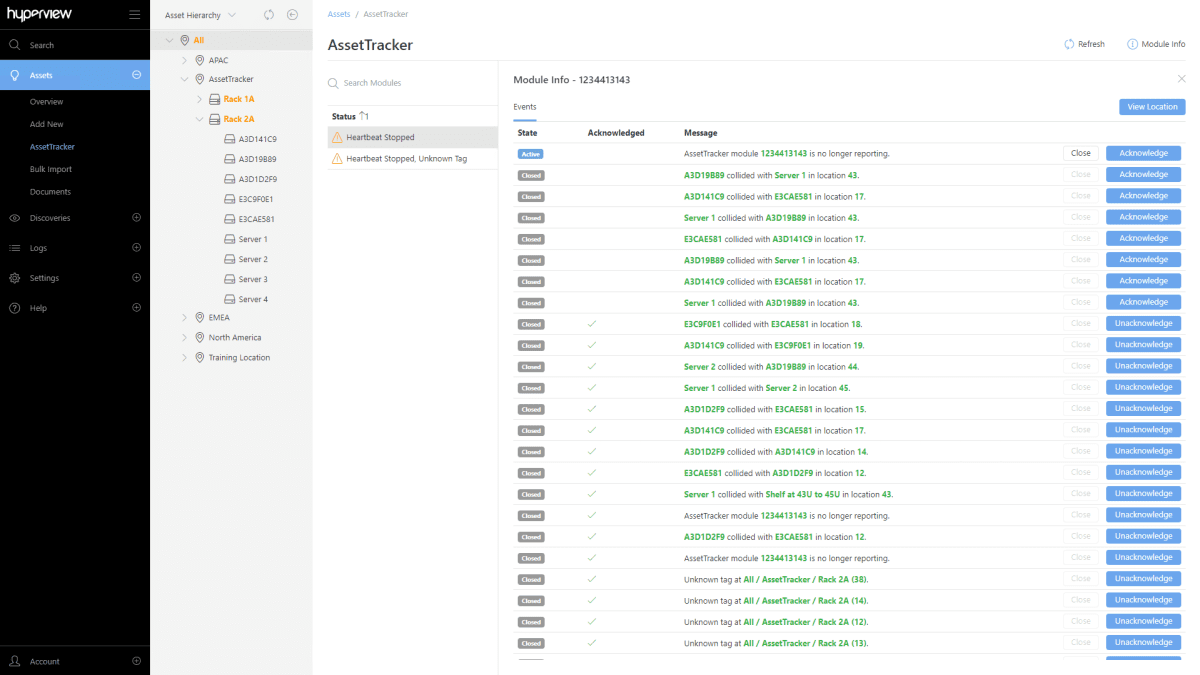Image resolution: width=1200 pixels, height=675 pixels.
Task: Click the Settings gear icon
Action: tap(14, 277)
